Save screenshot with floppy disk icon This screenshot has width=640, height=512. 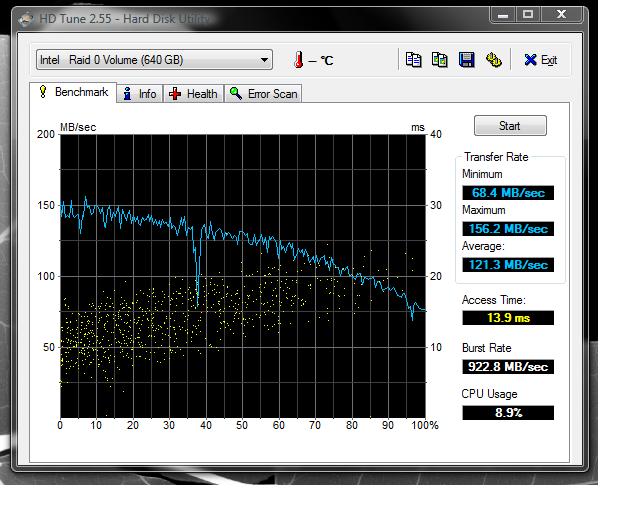[x=467, y=60]
